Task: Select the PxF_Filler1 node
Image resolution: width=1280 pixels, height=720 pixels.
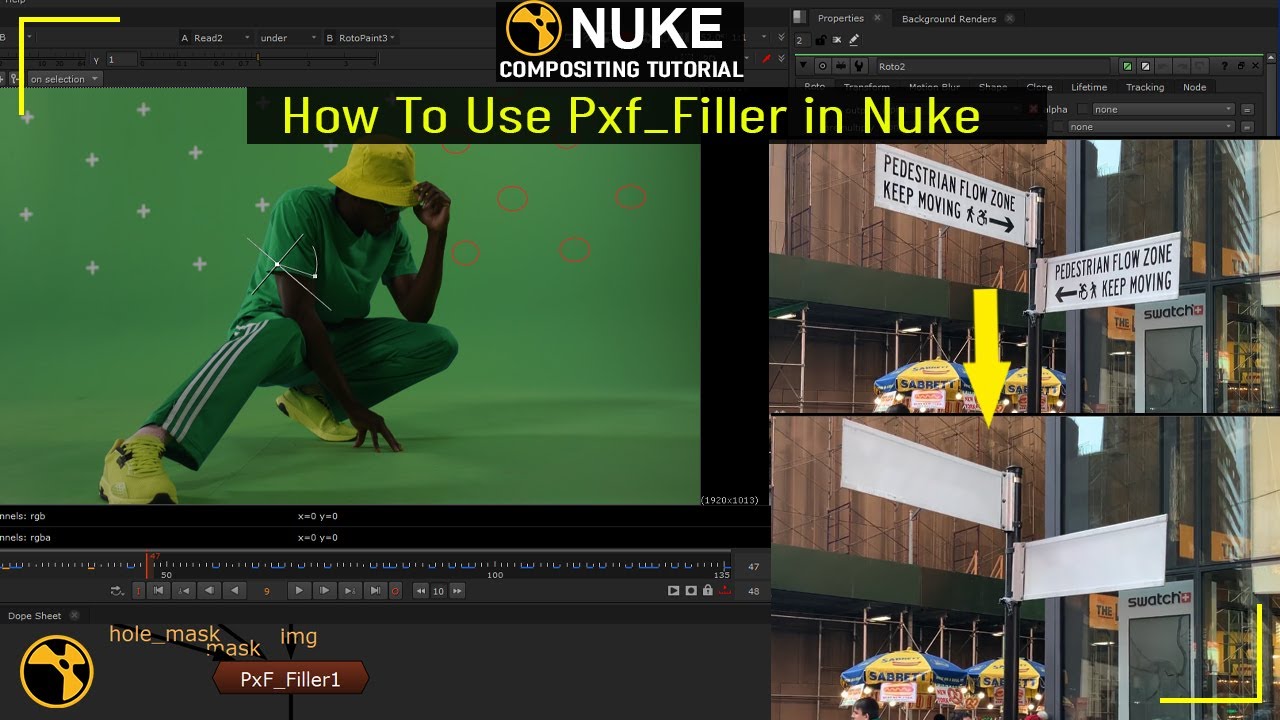Action: point(291,679)
